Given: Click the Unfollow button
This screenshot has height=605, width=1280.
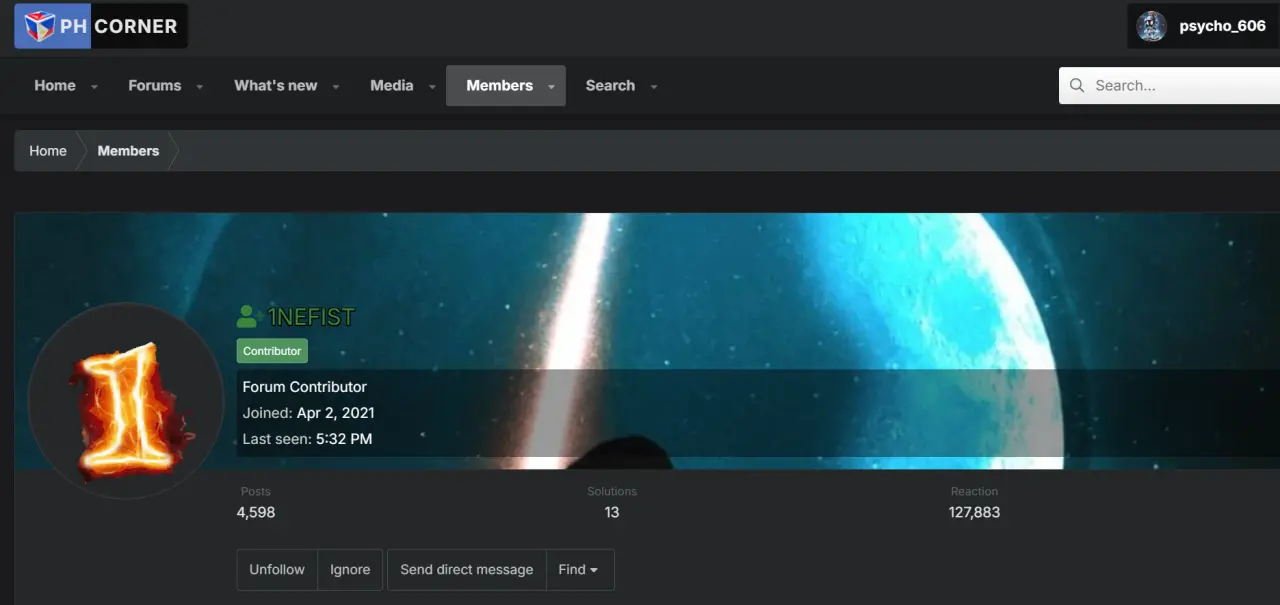Looking at the screenshot, I should click(277, 570).
